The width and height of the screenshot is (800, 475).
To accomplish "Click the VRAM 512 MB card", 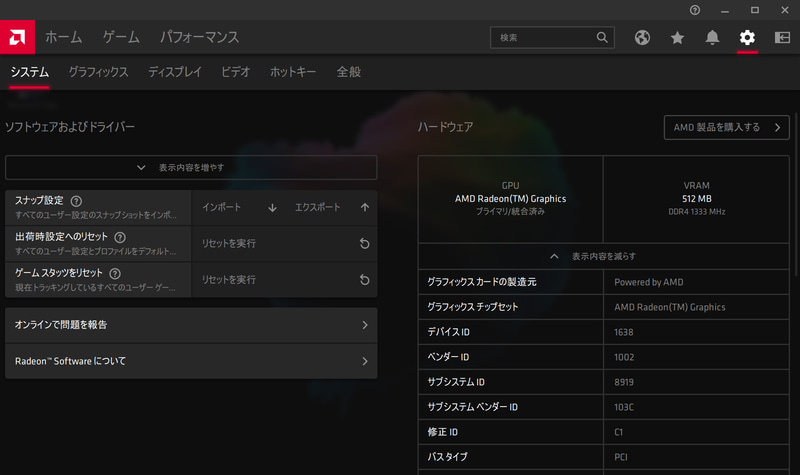I will click(696, 199).
